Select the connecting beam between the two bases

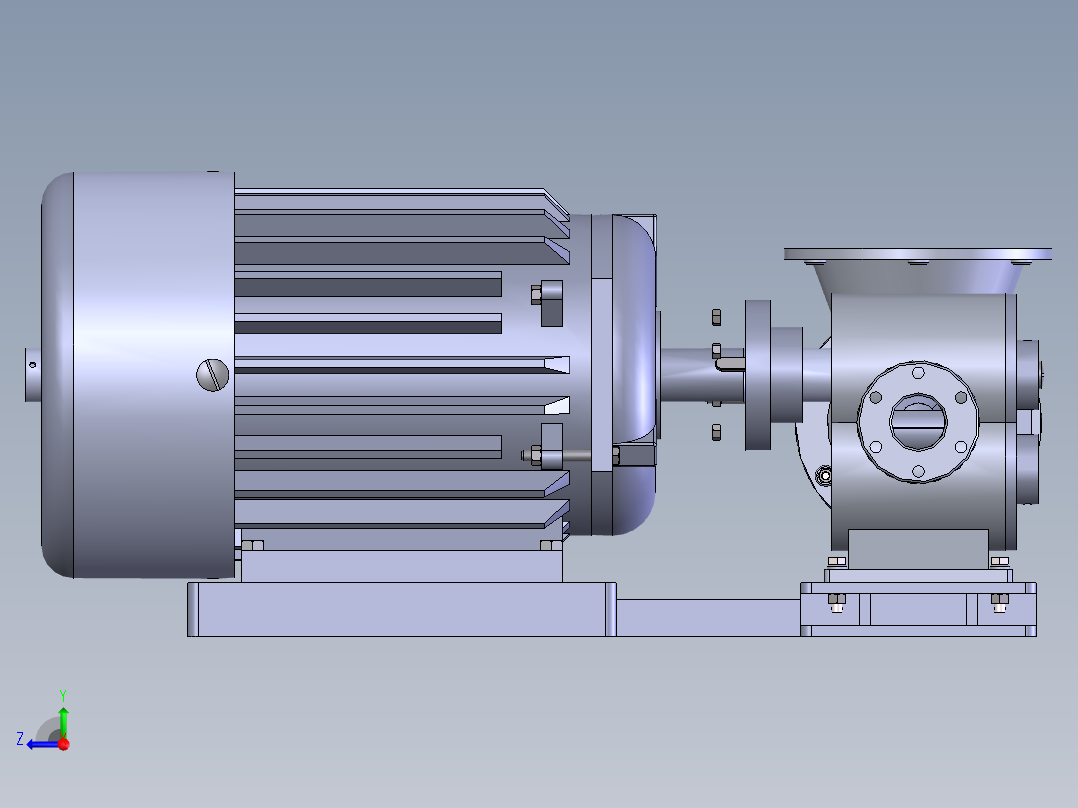click(708, 618)
